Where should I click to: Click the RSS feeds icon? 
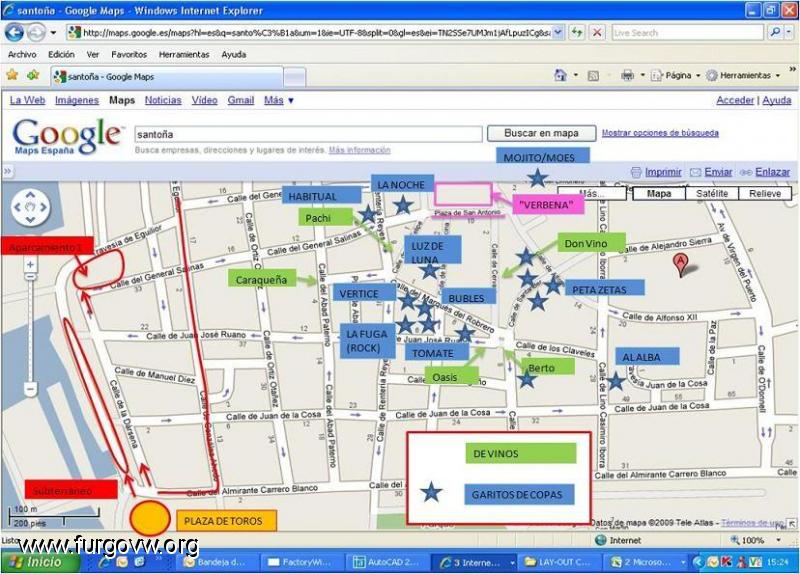[593, 76]
